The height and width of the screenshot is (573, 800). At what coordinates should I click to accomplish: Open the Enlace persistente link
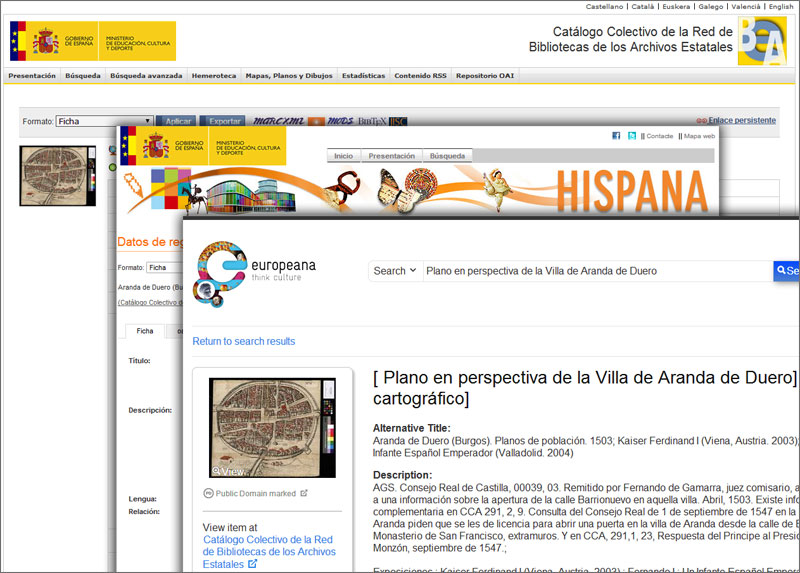[742, 120]
